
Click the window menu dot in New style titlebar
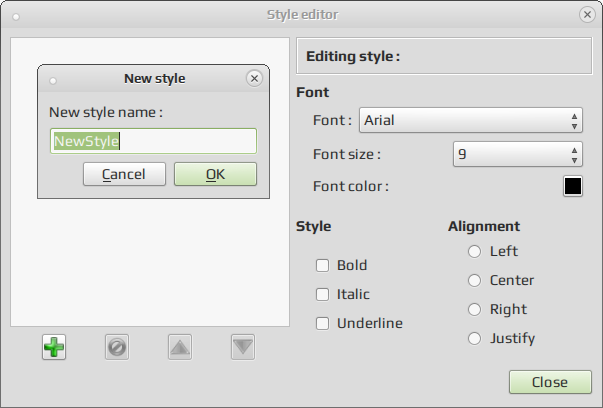coord(53,81)
